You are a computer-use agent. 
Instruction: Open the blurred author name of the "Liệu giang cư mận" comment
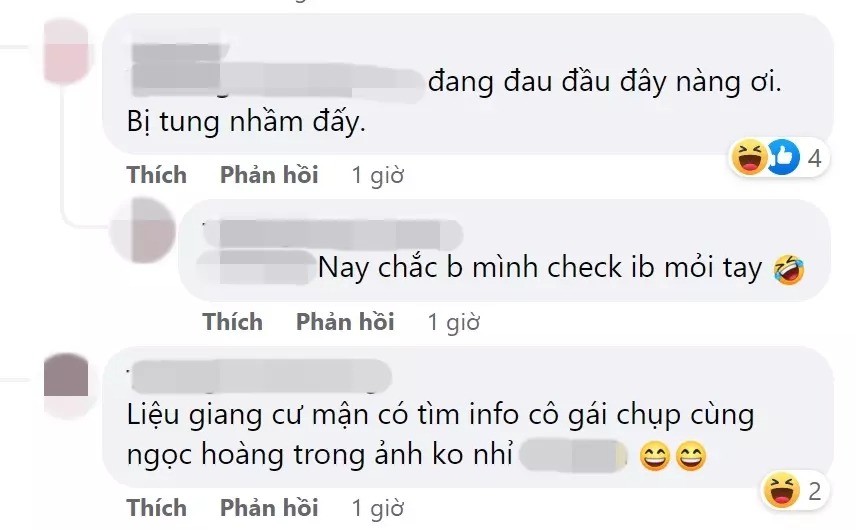click(x=260, y=376)
